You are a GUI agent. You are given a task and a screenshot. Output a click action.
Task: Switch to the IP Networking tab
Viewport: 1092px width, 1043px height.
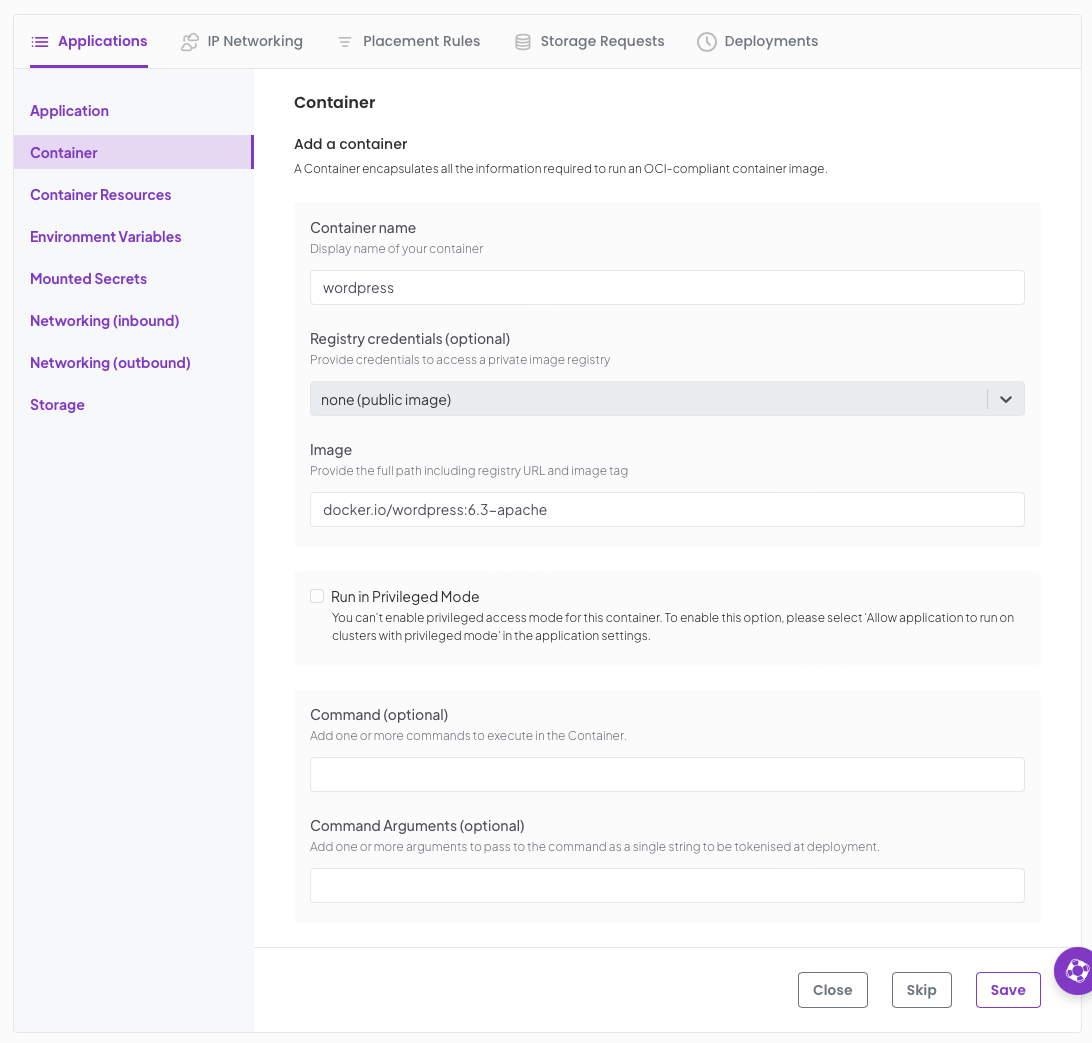pyautogui.click(x=242, y=42)
